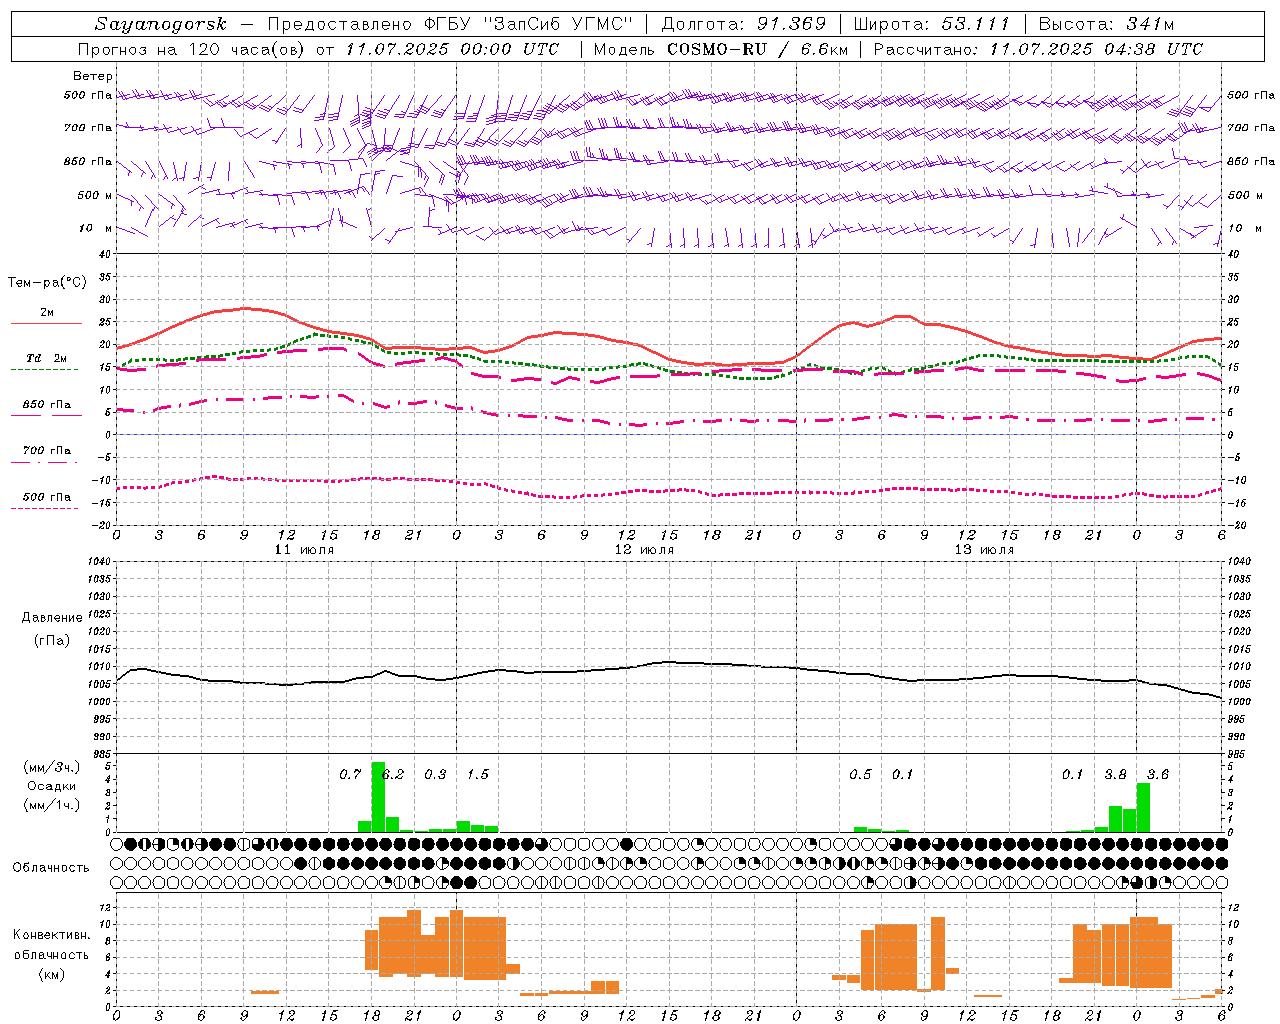Click the 0.7 precipitation total value
1280x1024 pixels.
click(x=350, y=775)
